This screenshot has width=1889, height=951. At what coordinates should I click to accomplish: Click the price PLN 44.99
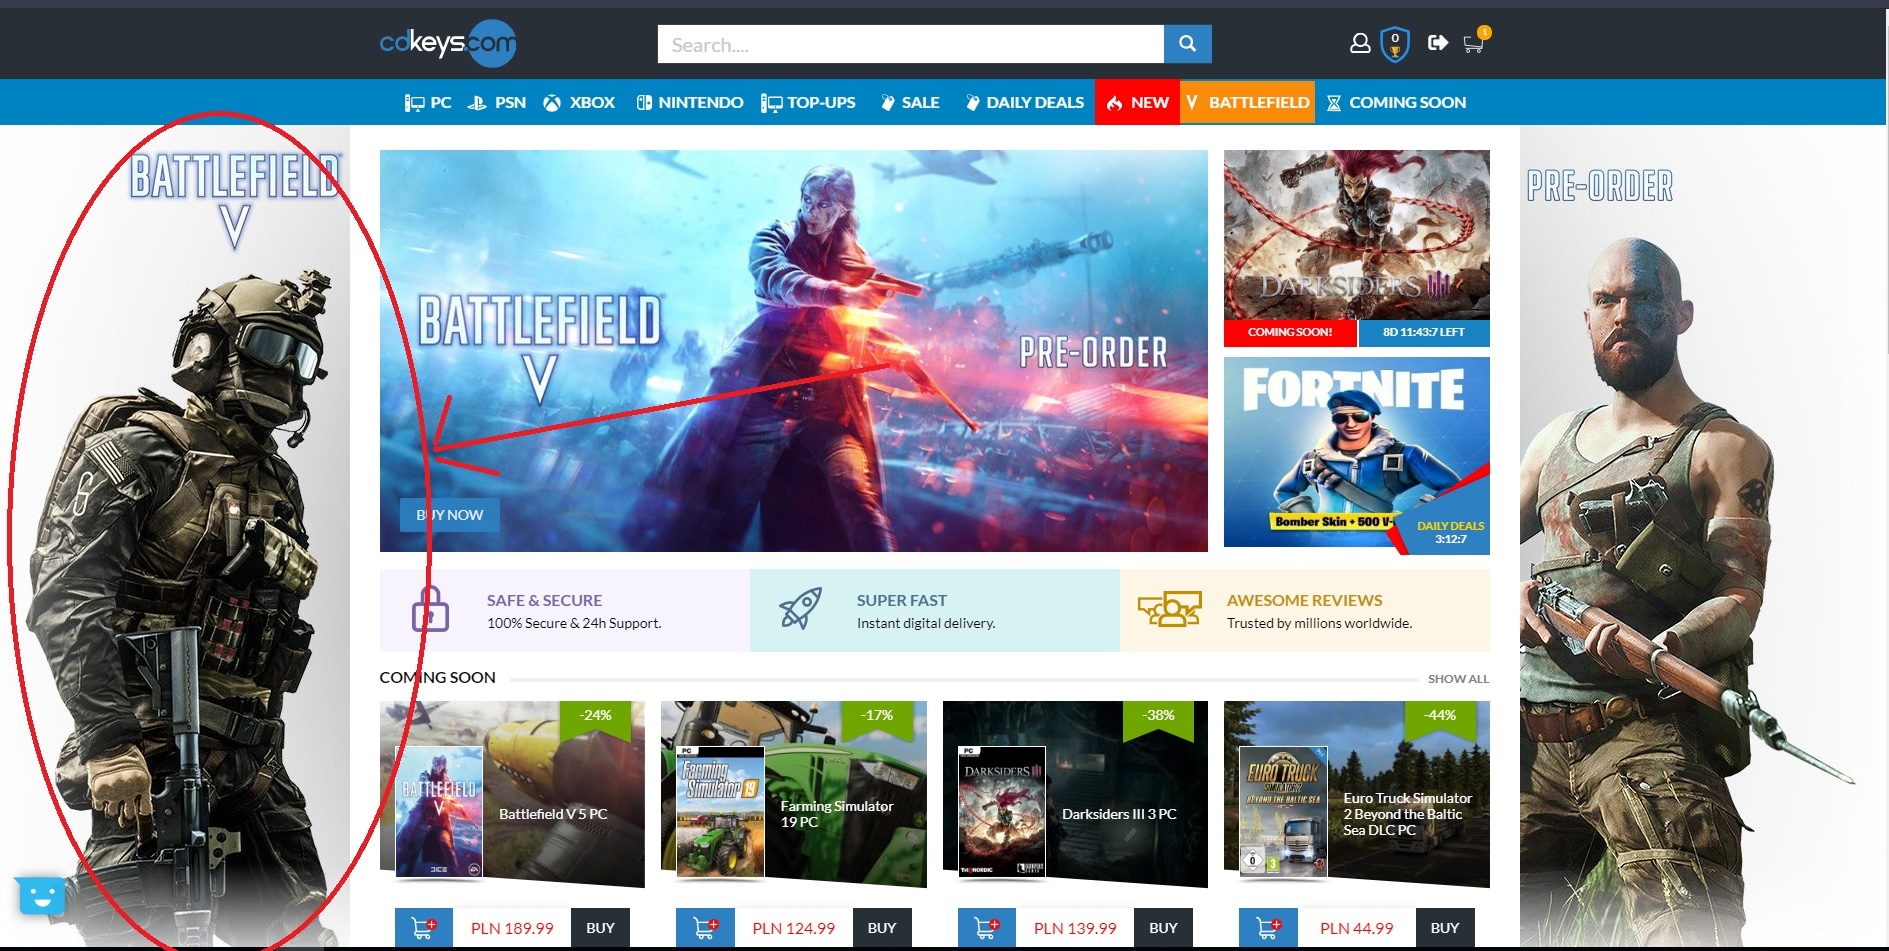(x=1357, y=928)
